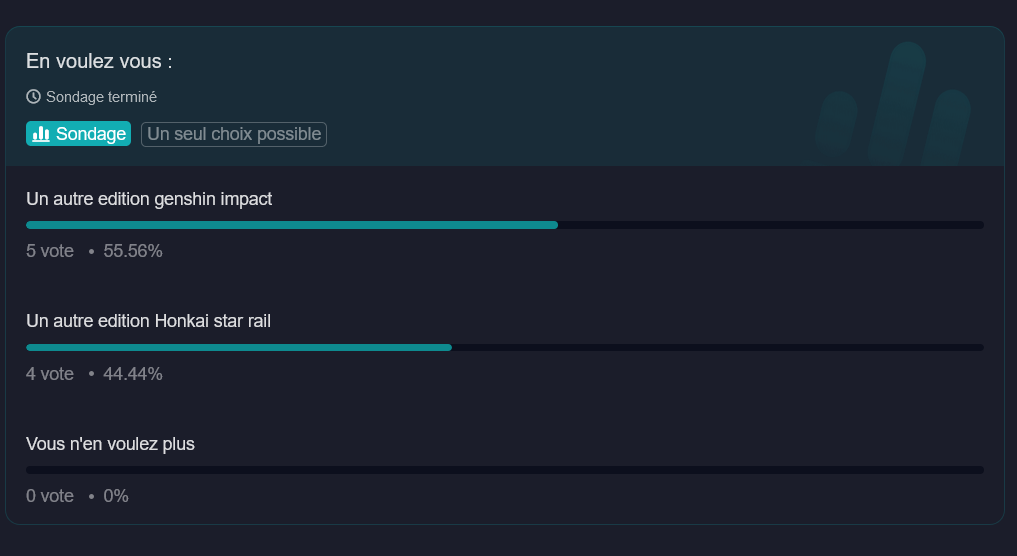
Task: Click the bar chart icon in Sondage badge
Action: [41, 134]
